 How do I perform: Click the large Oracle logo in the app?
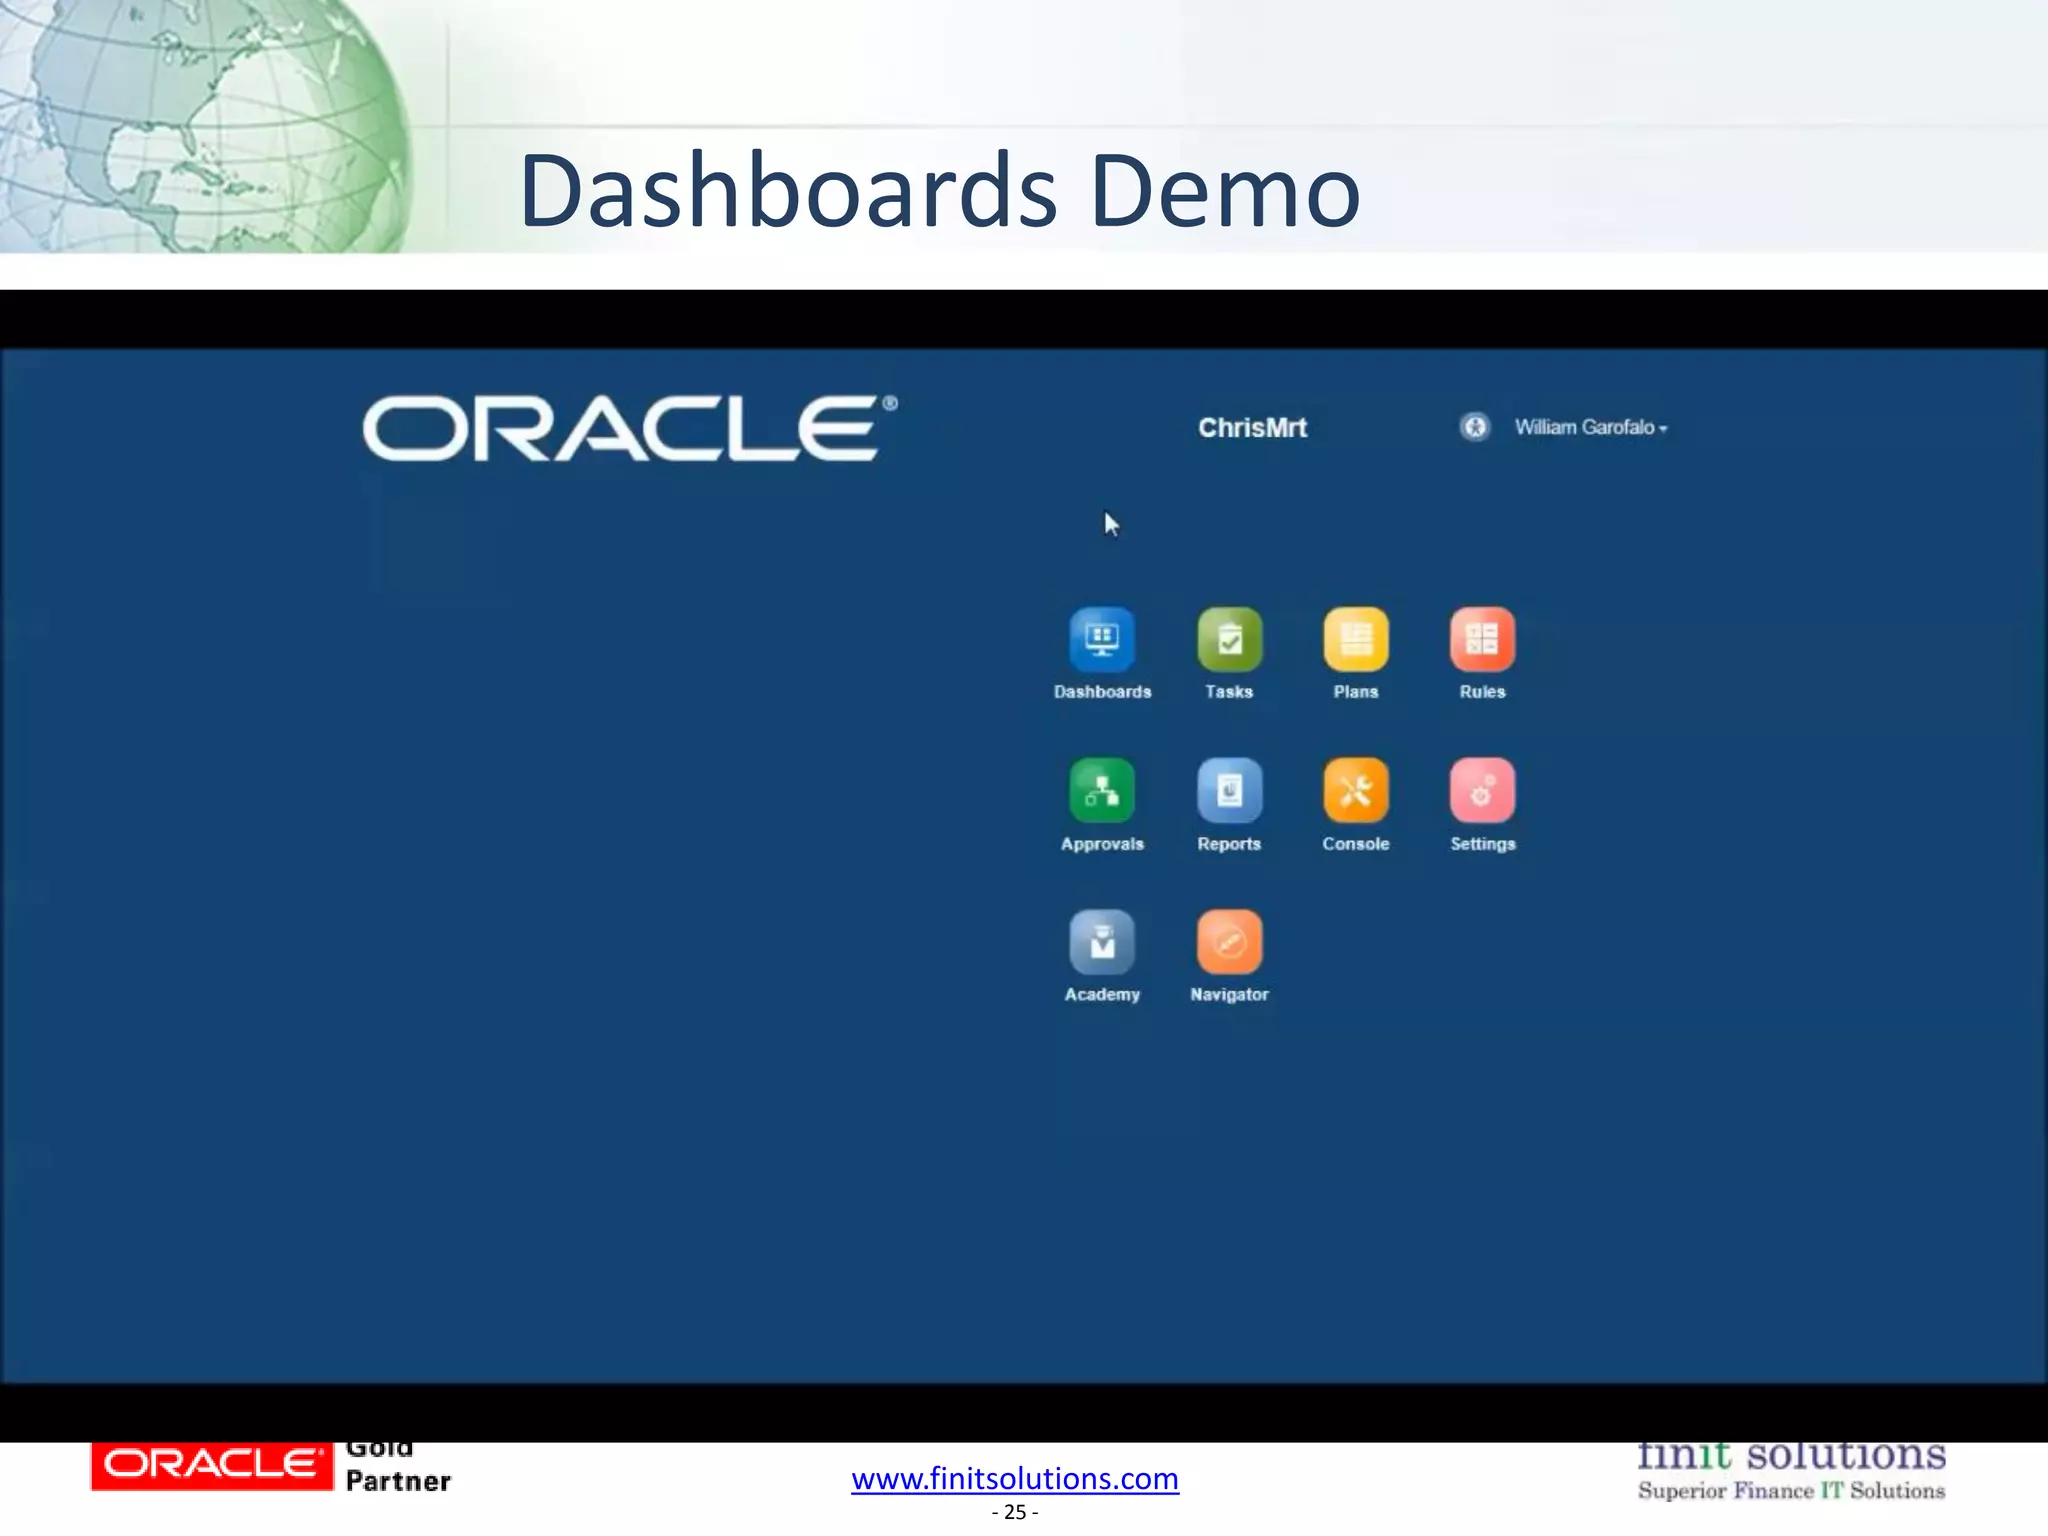[x=630, y=428]
